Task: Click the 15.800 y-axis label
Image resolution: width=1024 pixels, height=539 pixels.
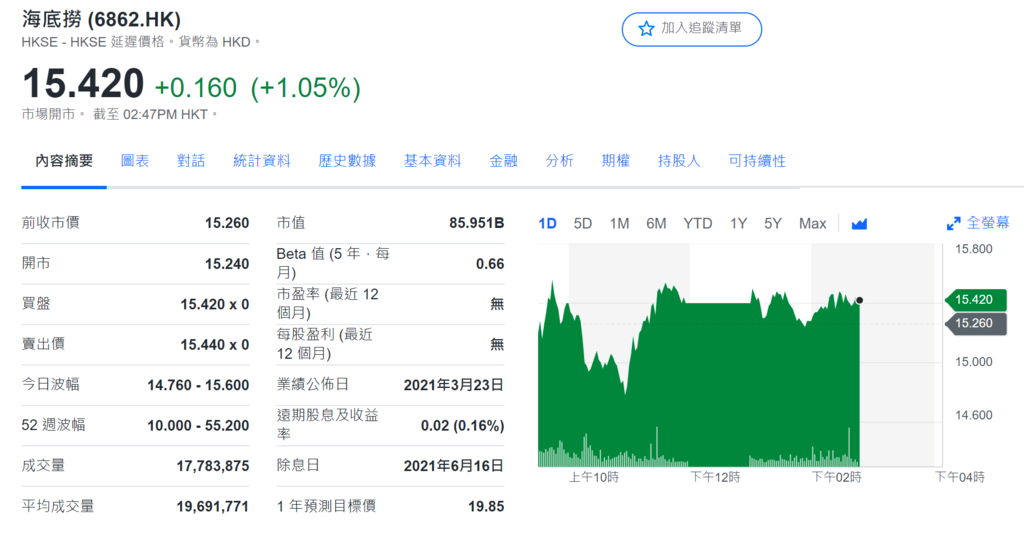Action: pyautogui.click(x=973, y=249)
